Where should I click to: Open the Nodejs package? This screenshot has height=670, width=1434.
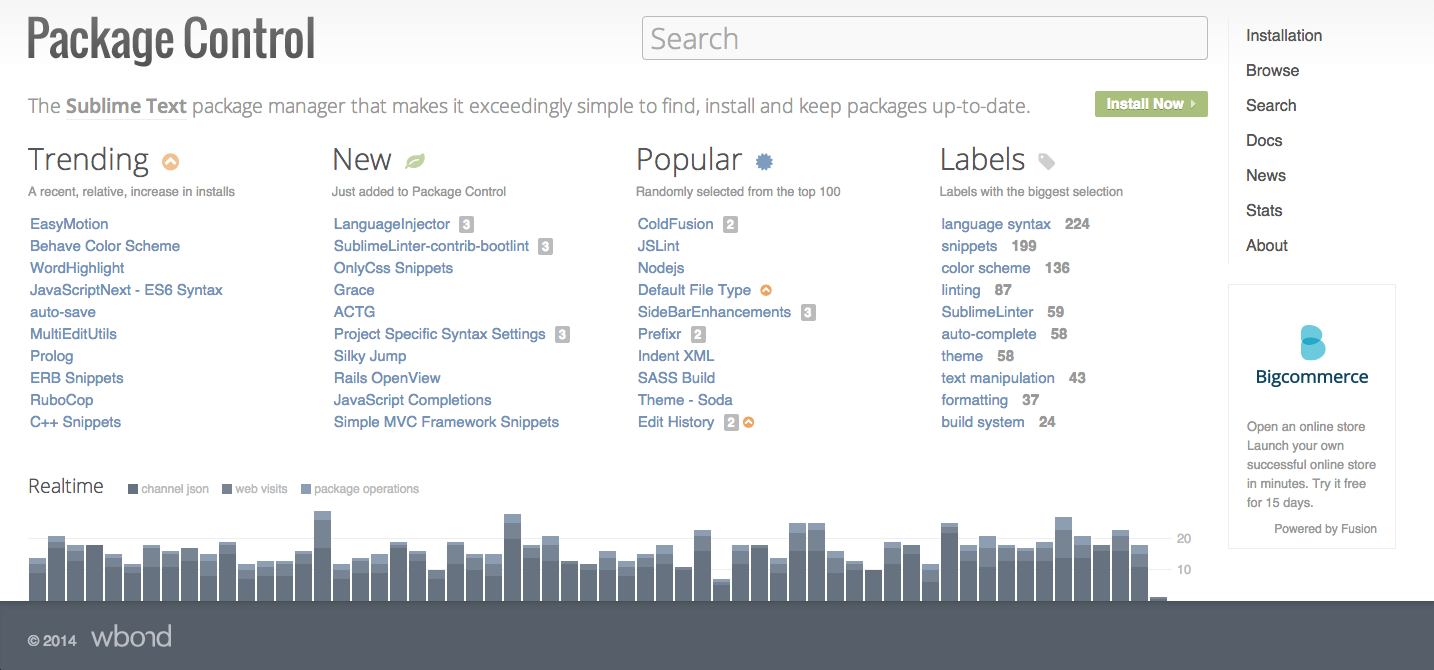[x=661, y=268]
